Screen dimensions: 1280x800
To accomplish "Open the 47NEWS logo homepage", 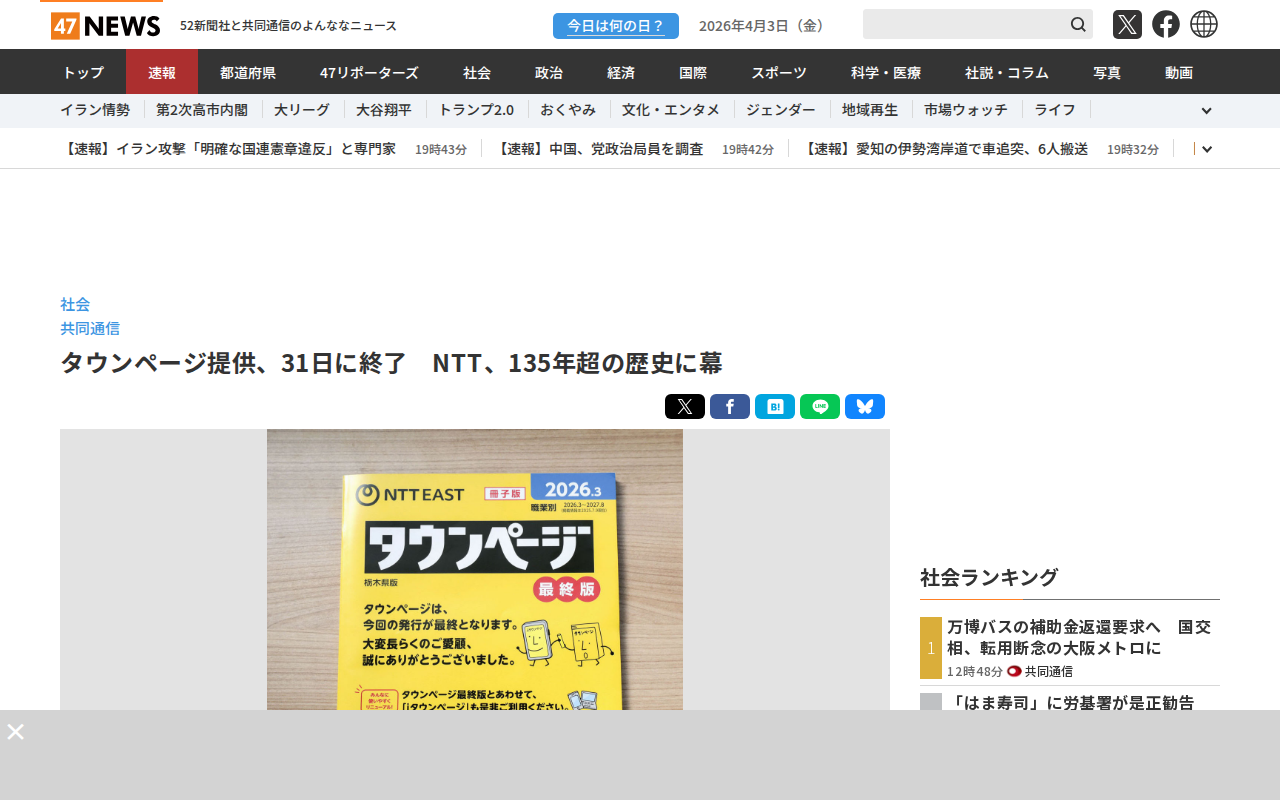I will click(x=106, y=25).
